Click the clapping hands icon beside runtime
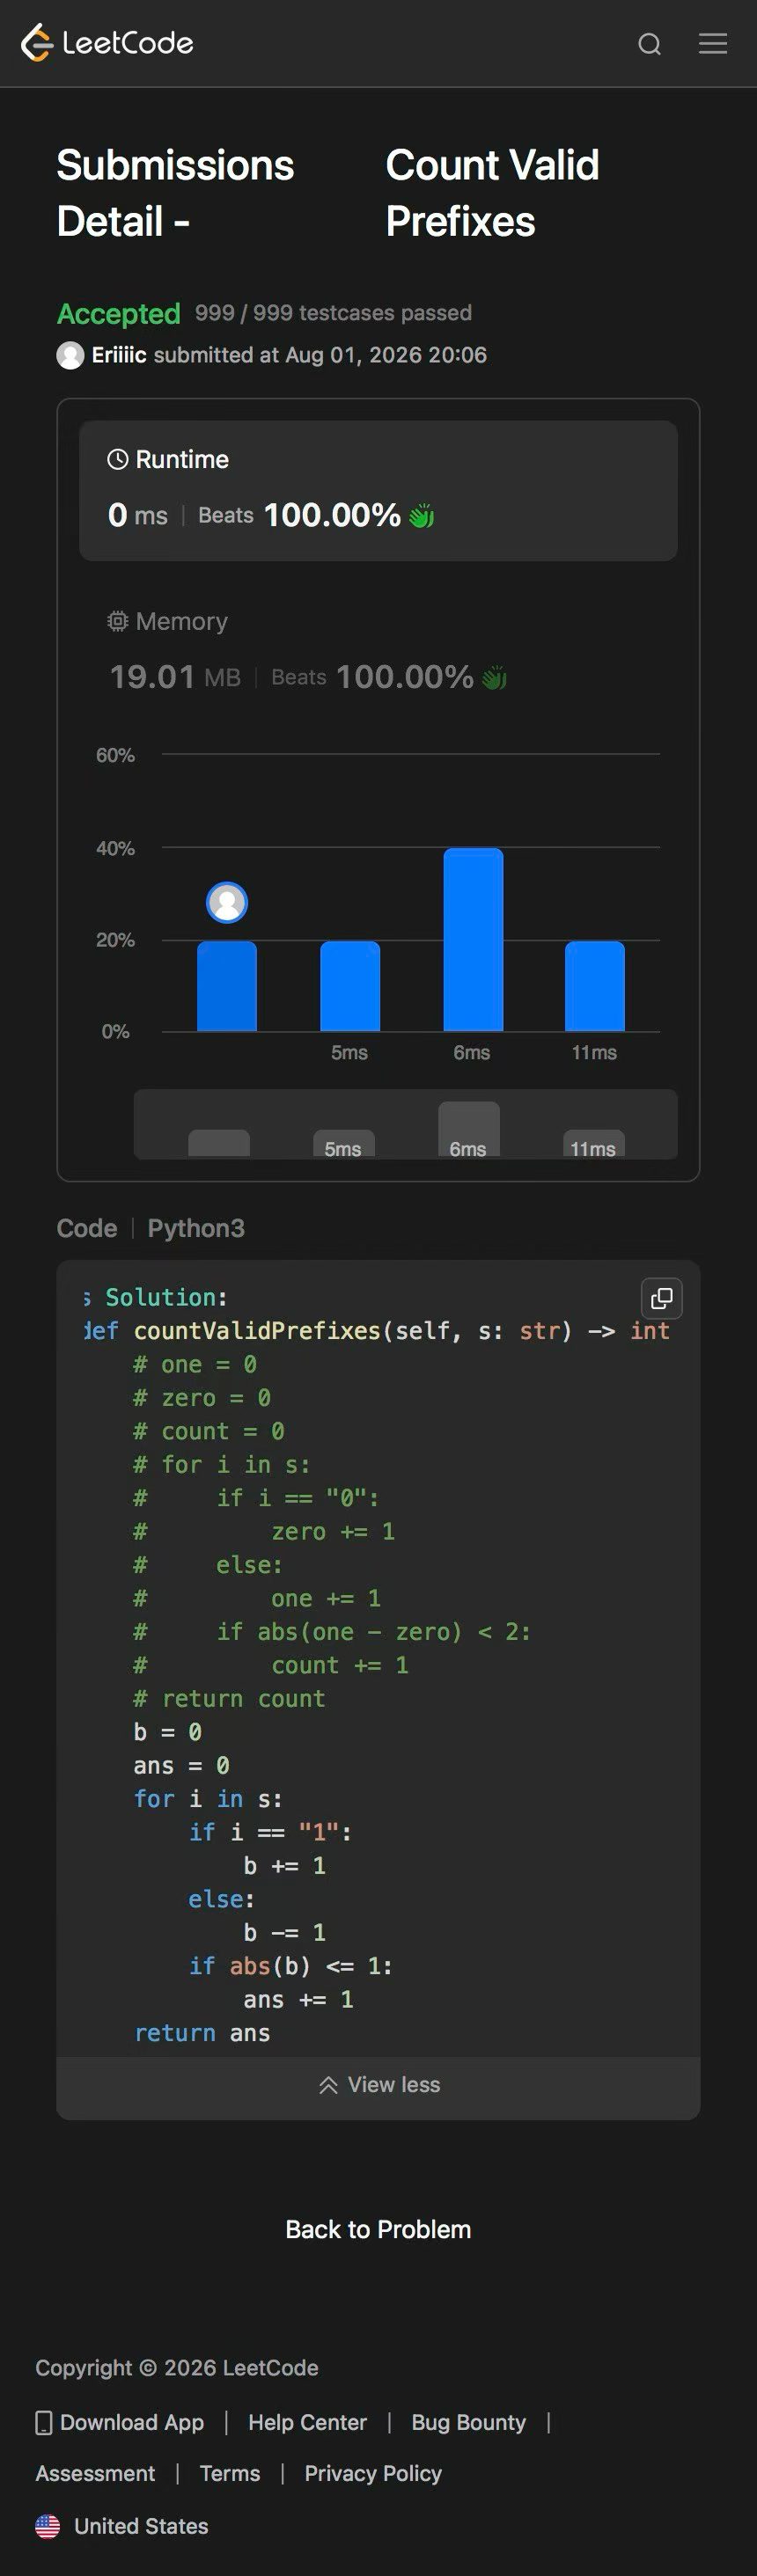The image size is (757, 2576). tap(422, 516)
